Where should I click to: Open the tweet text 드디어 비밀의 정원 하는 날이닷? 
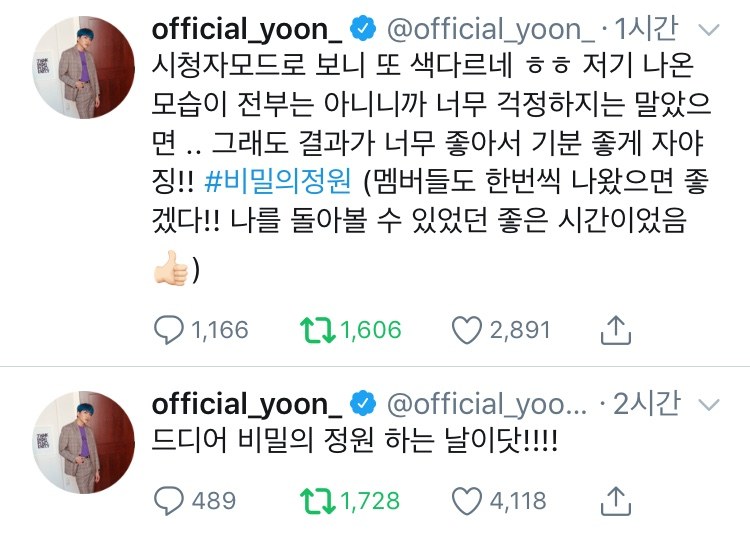click(354, 441)
